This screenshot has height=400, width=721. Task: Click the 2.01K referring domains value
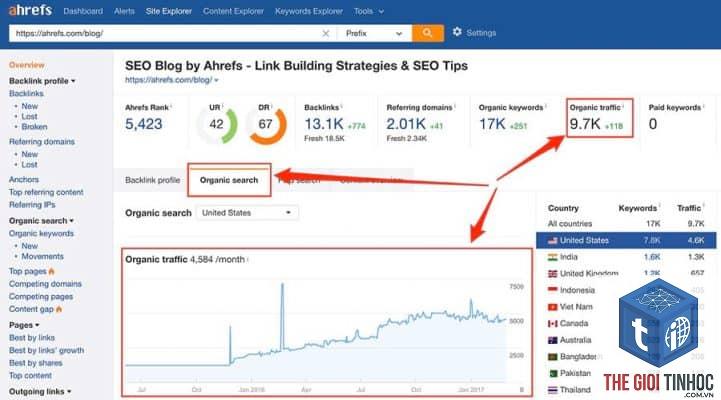(x=406, y=124)
